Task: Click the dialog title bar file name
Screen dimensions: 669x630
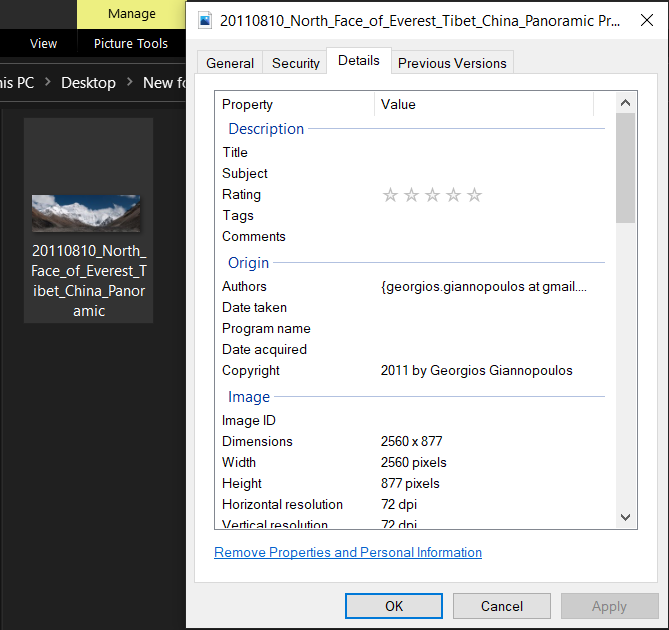Action: (x=420, y=20)
